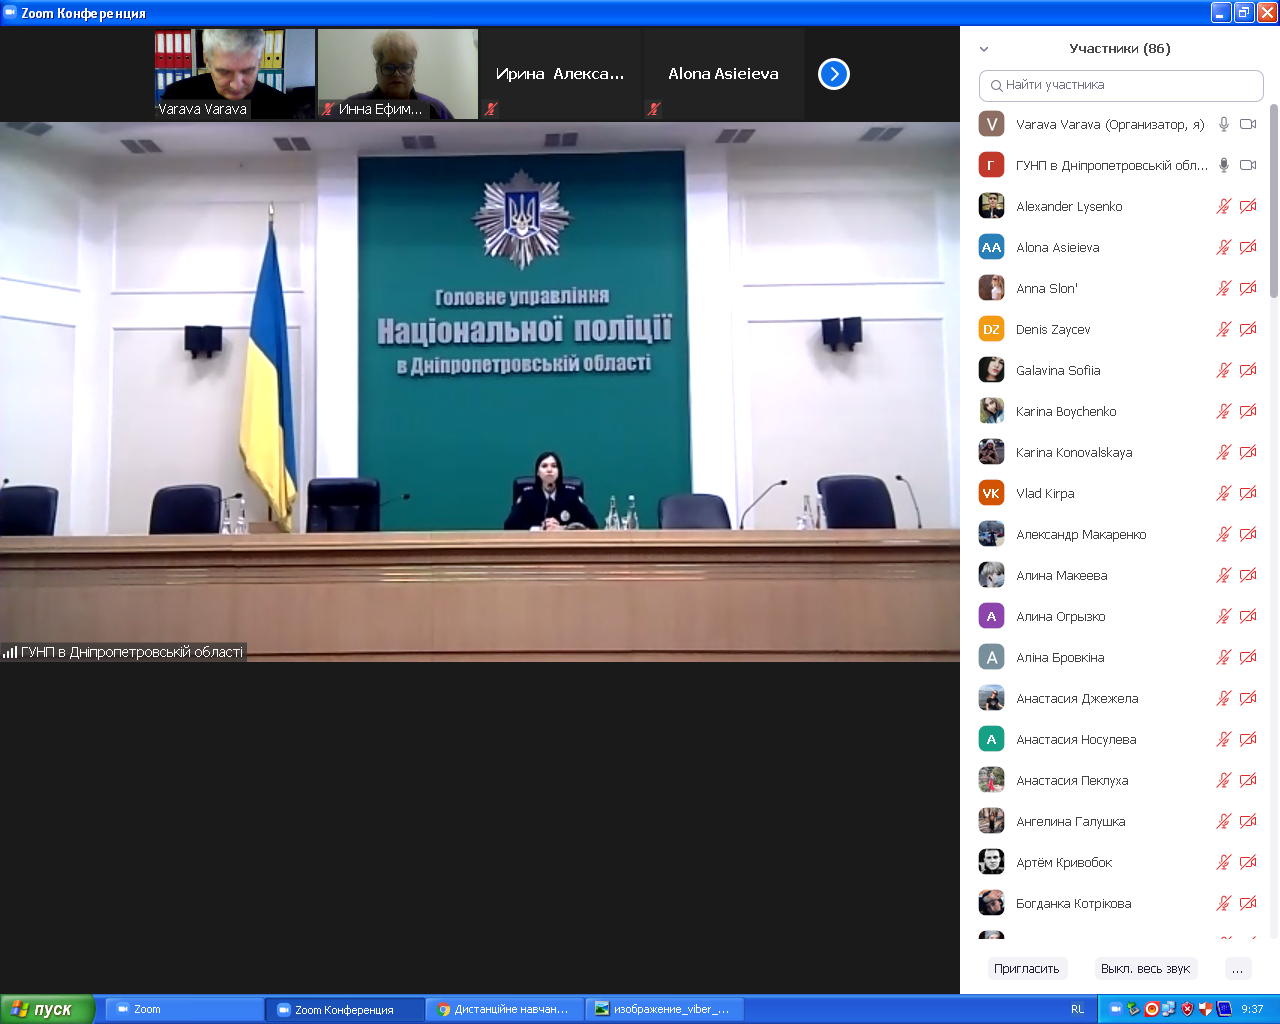Image resolution: width=1280 pixels, height=1024 pixels.
Task: Select Alexander Lysenko participant name
Action: click(1069, 206)
